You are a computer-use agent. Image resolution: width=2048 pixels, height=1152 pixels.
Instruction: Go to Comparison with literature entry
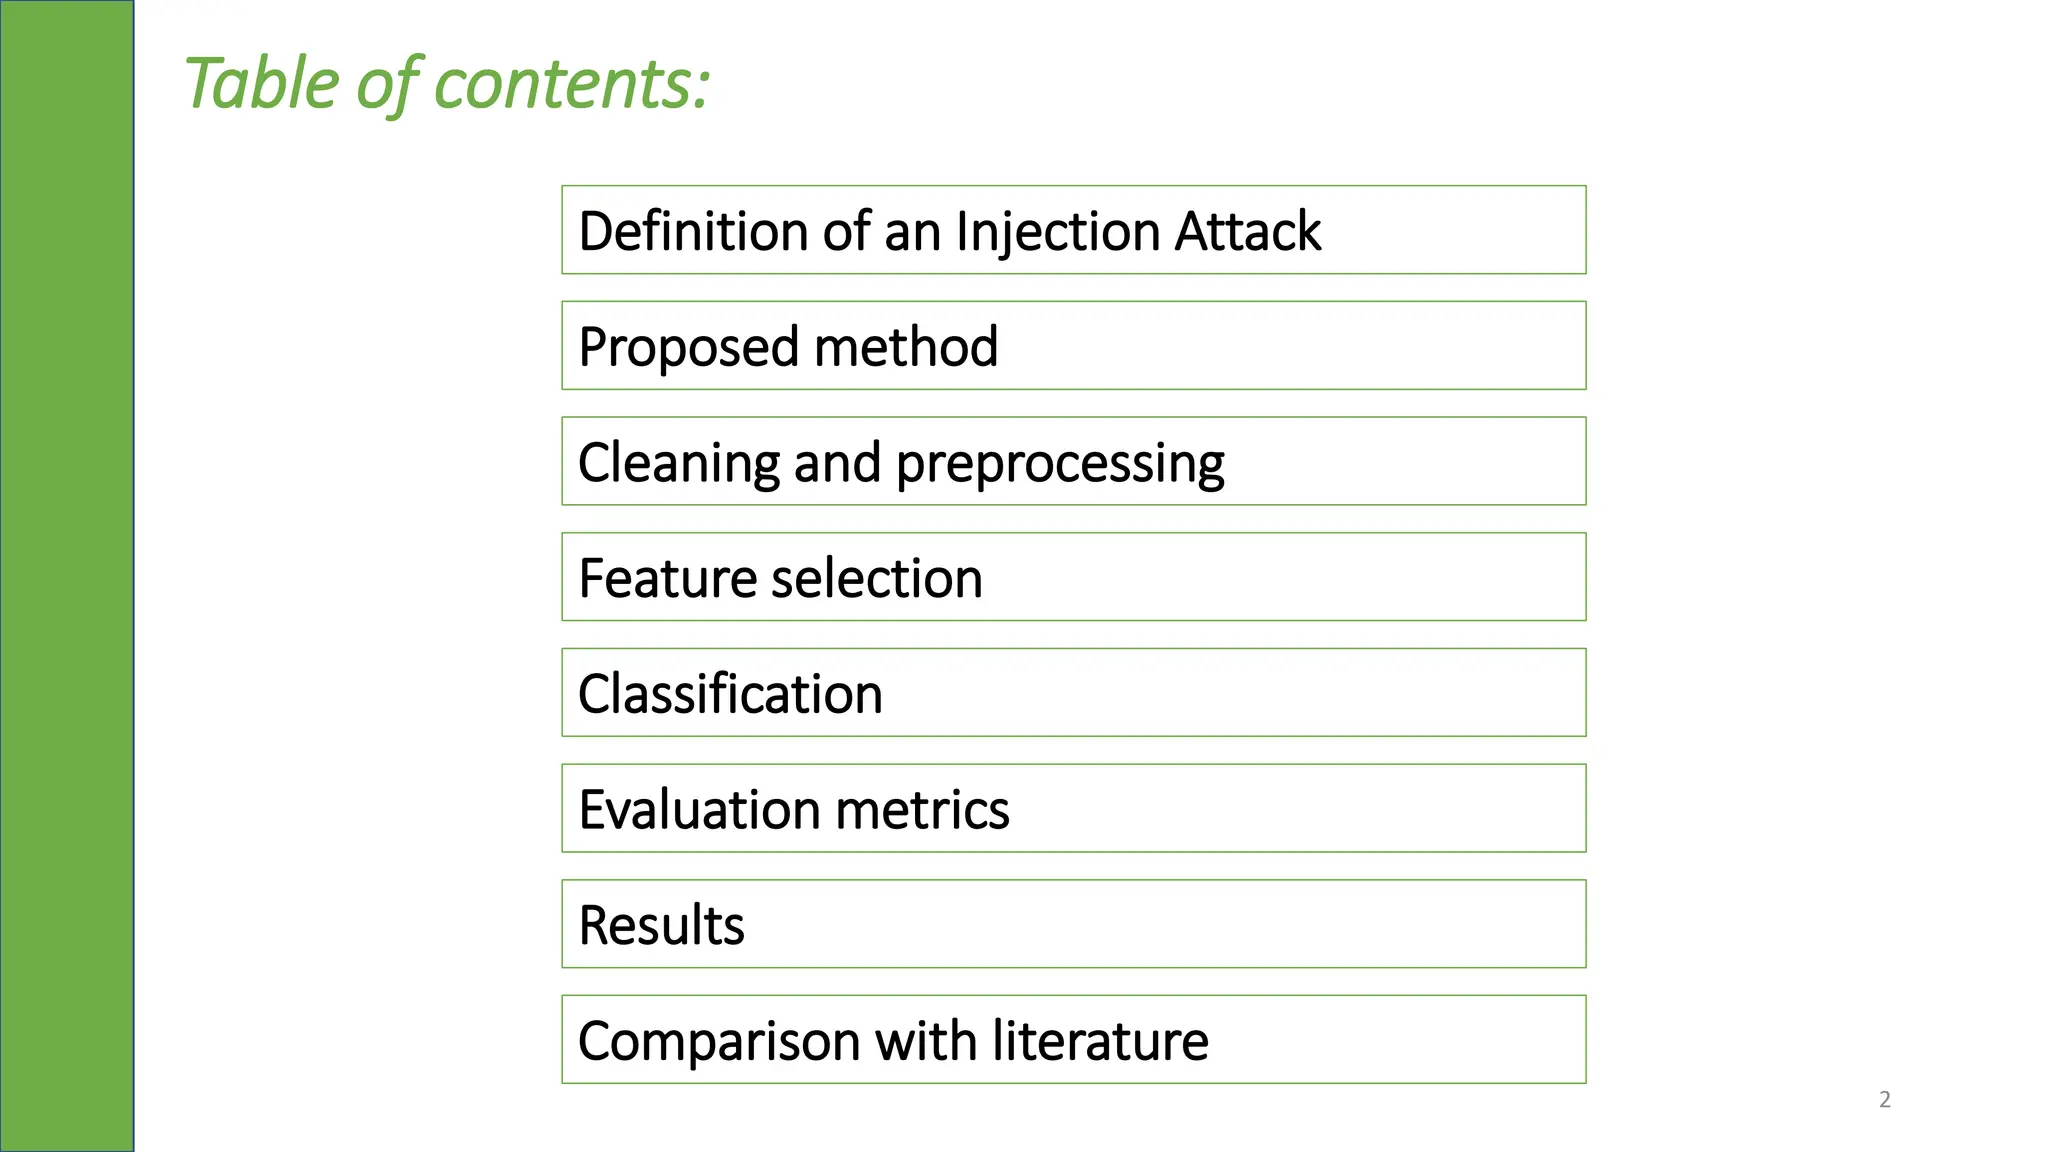(x=1073, y=1040)
